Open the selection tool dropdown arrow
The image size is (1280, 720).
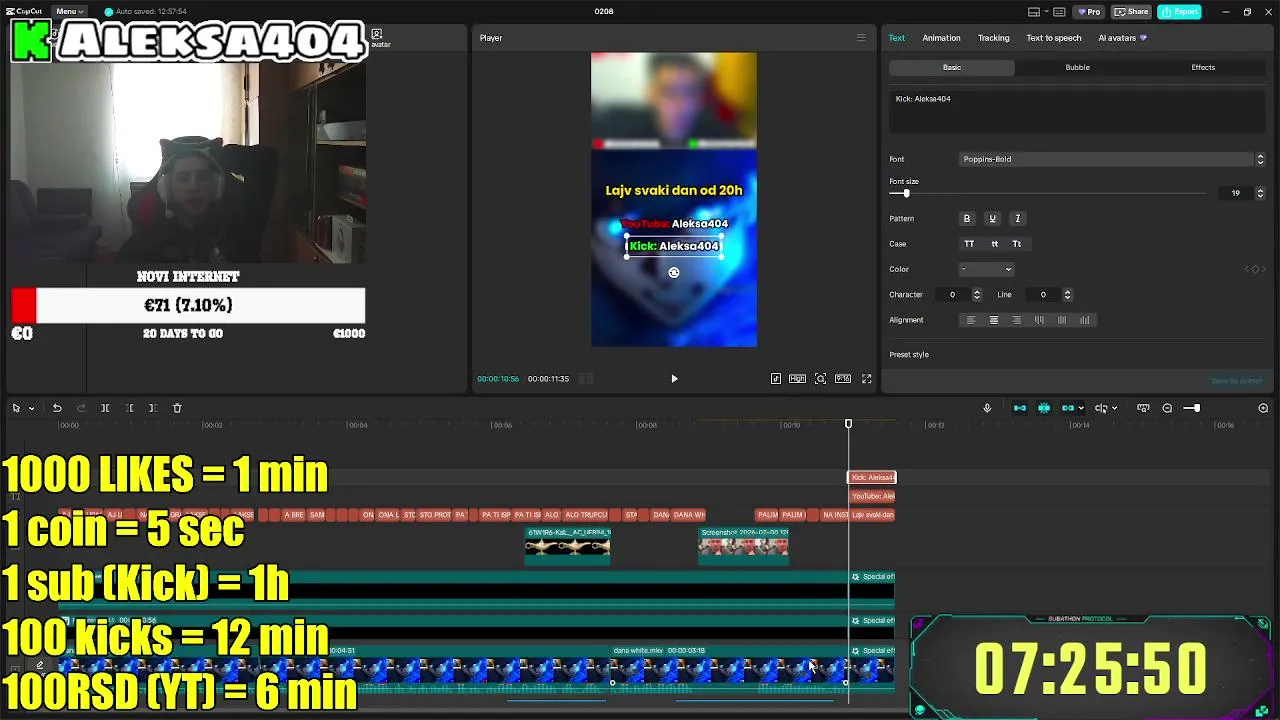[31, 408]
